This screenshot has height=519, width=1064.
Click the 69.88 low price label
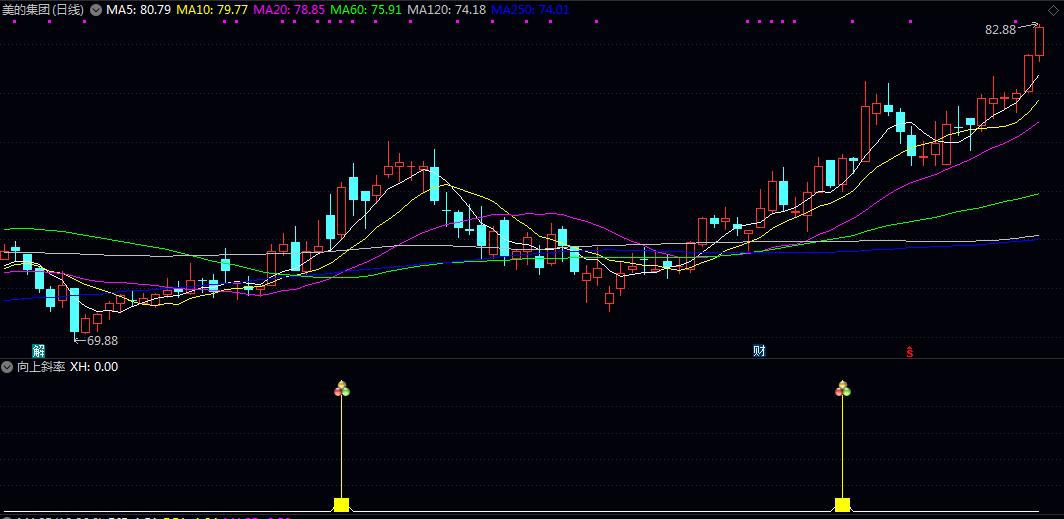point(103,341)
